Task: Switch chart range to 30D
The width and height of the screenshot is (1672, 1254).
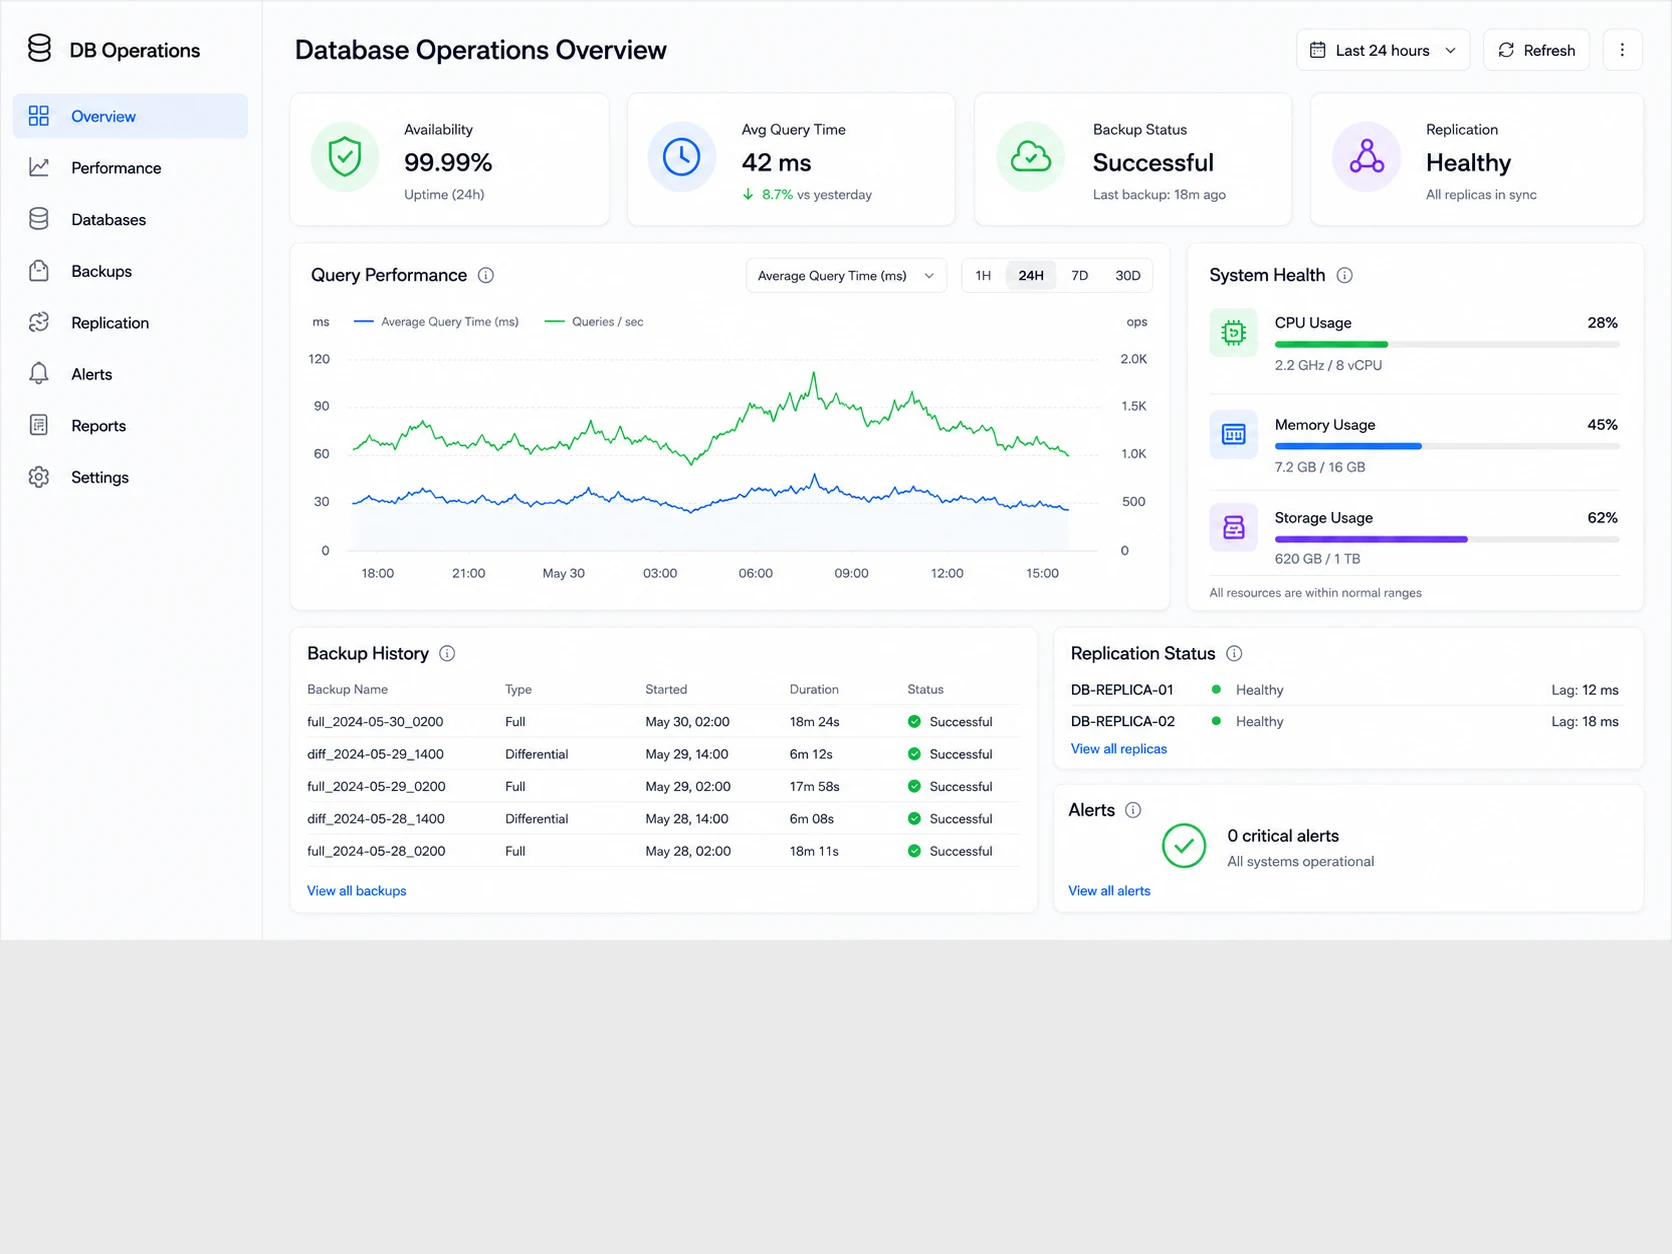Action: (1127, 276)
